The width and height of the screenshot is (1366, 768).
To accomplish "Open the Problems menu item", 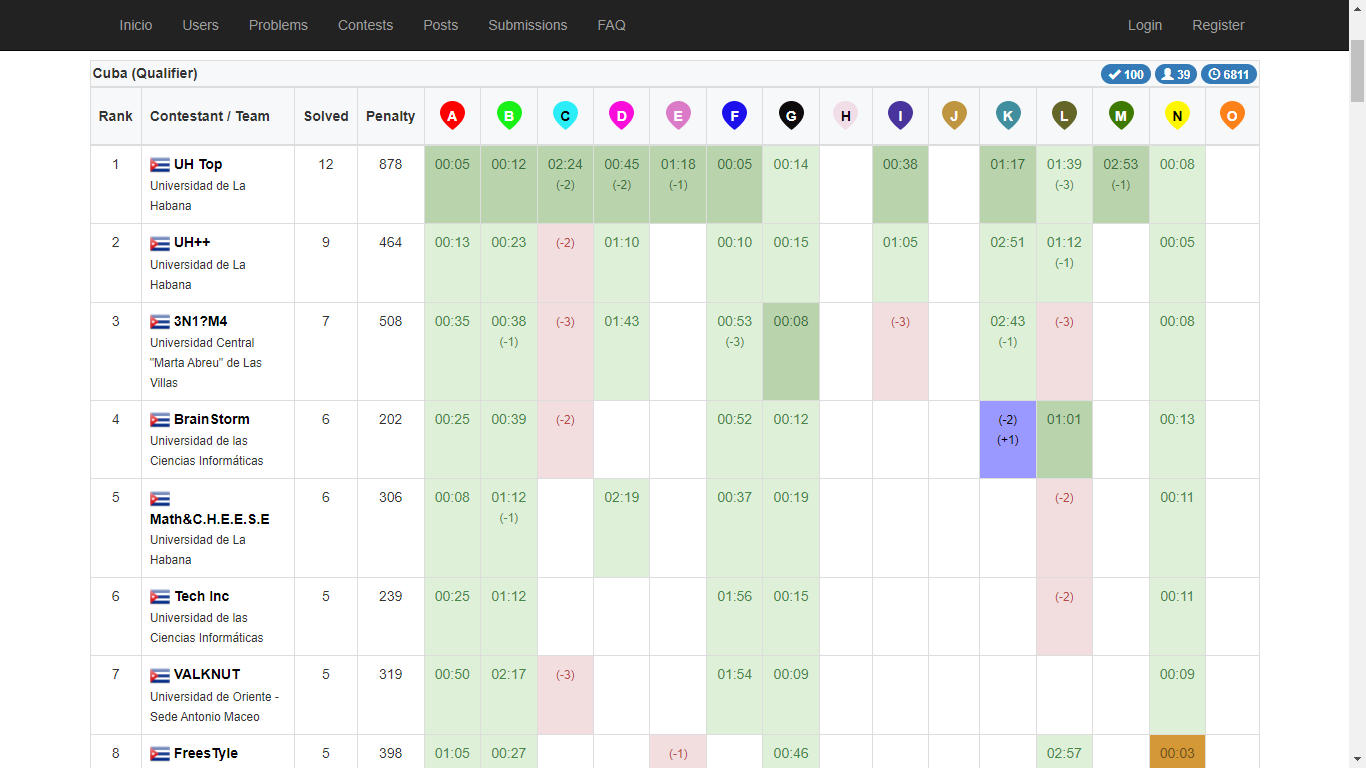I will click(278, 25).
